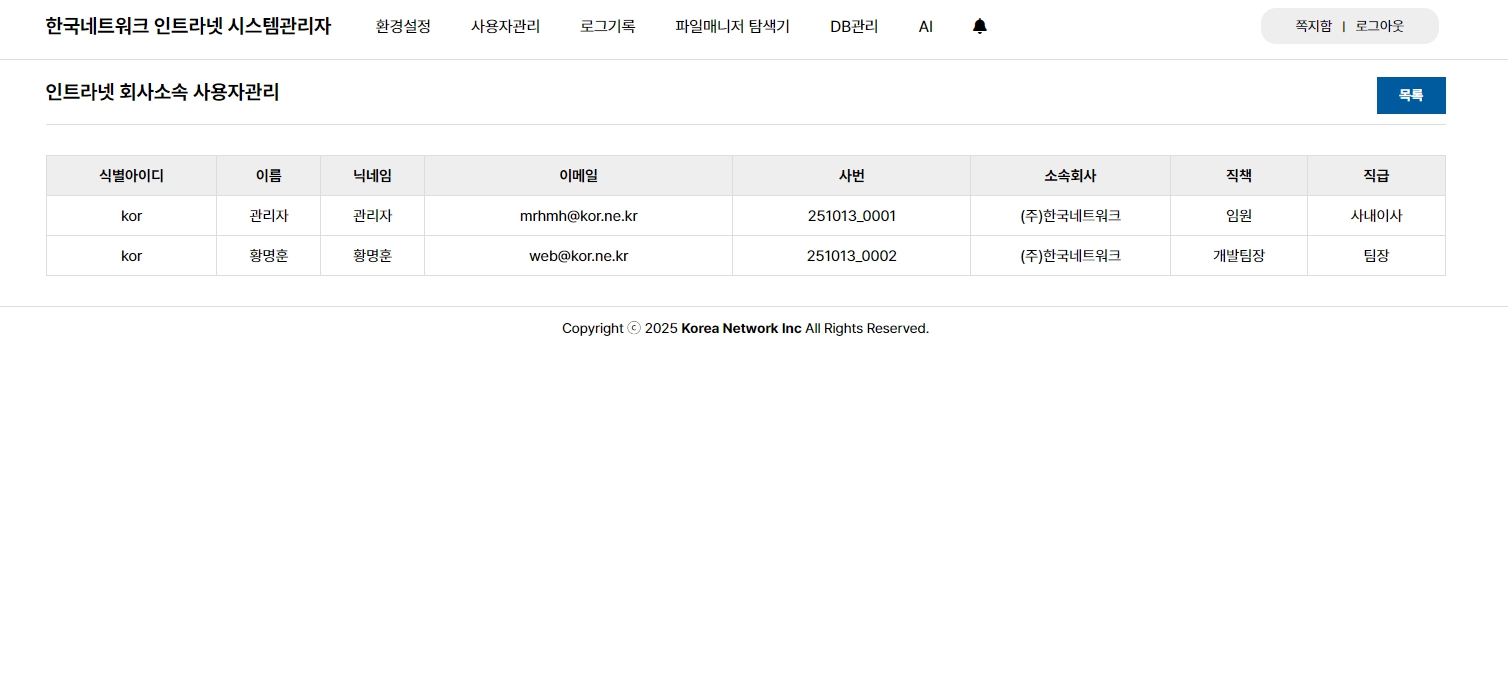Click the 사번 column header
Image resolution: width=1508 pixels, height=700 pixels.
[851, 176]
